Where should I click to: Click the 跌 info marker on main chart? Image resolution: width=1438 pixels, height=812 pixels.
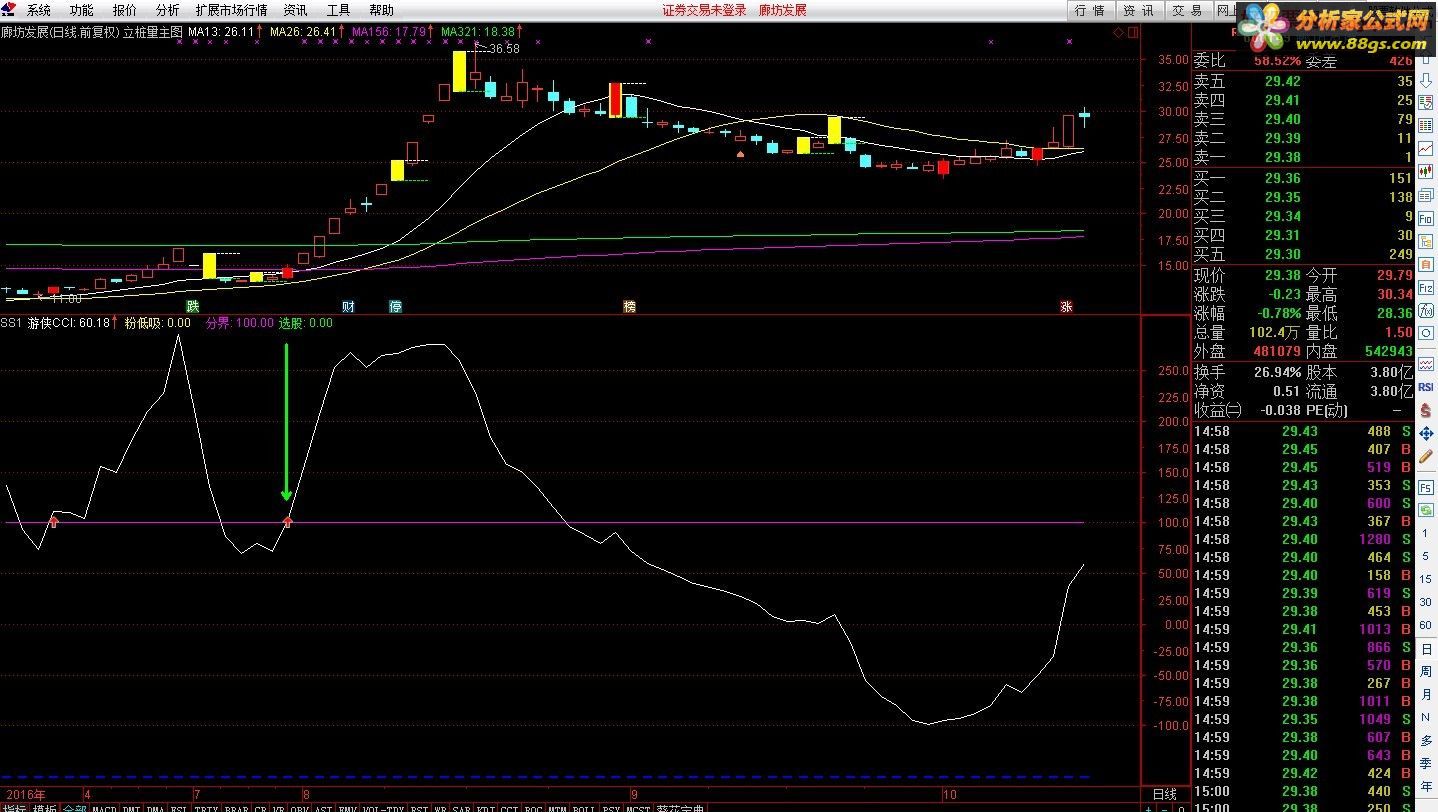click(192, 306)
